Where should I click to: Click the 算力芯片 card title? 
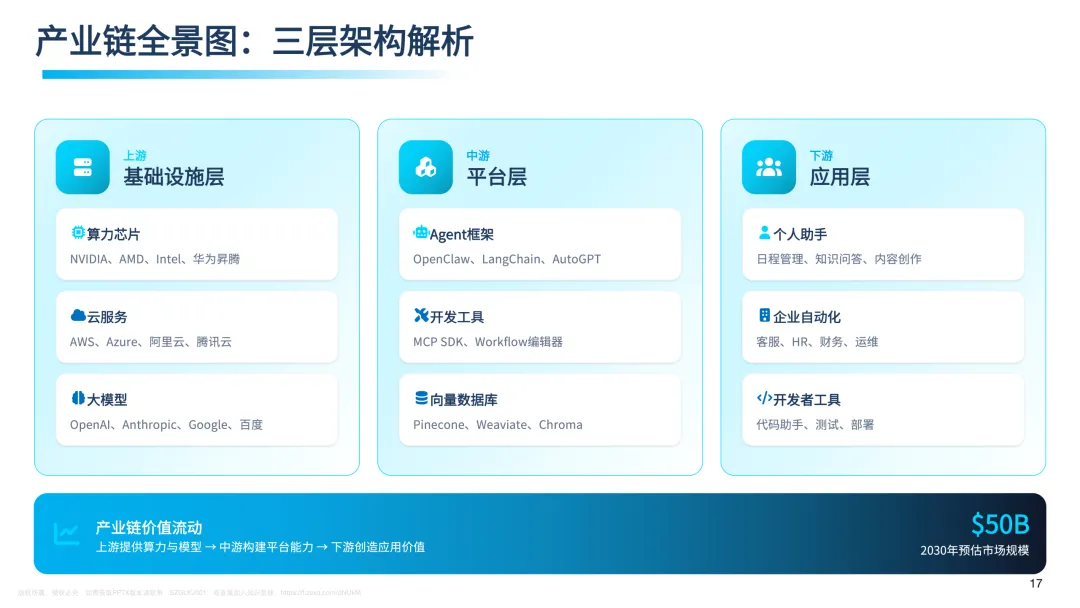114,234
